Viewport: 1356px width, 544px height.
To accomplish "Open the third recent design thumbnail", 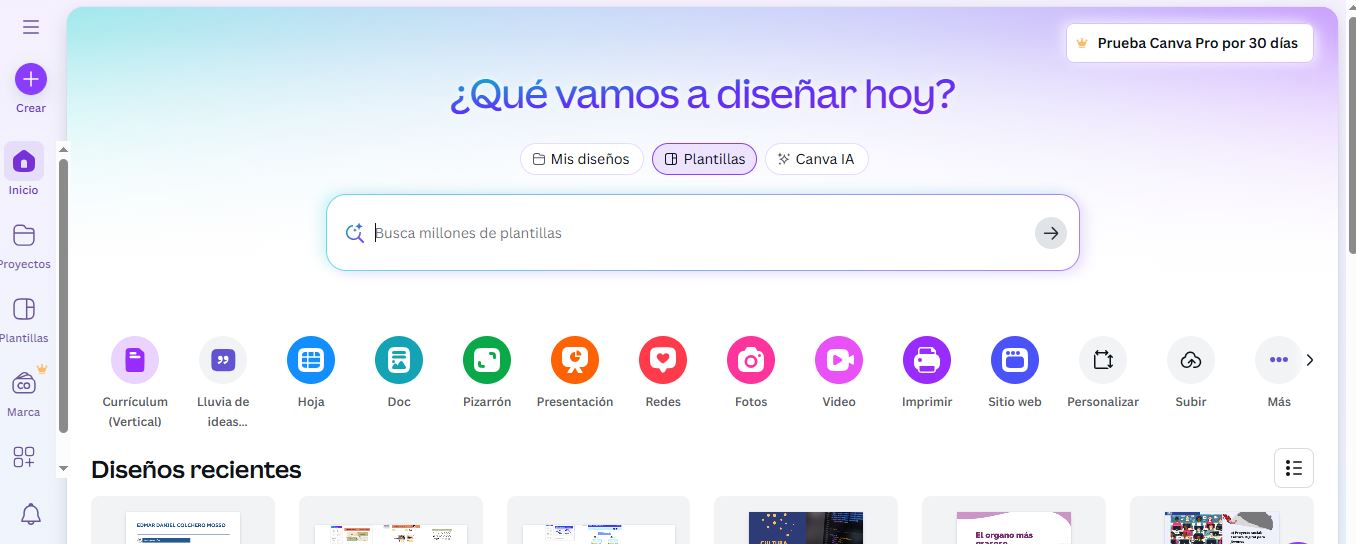I will tap(598, 520).
